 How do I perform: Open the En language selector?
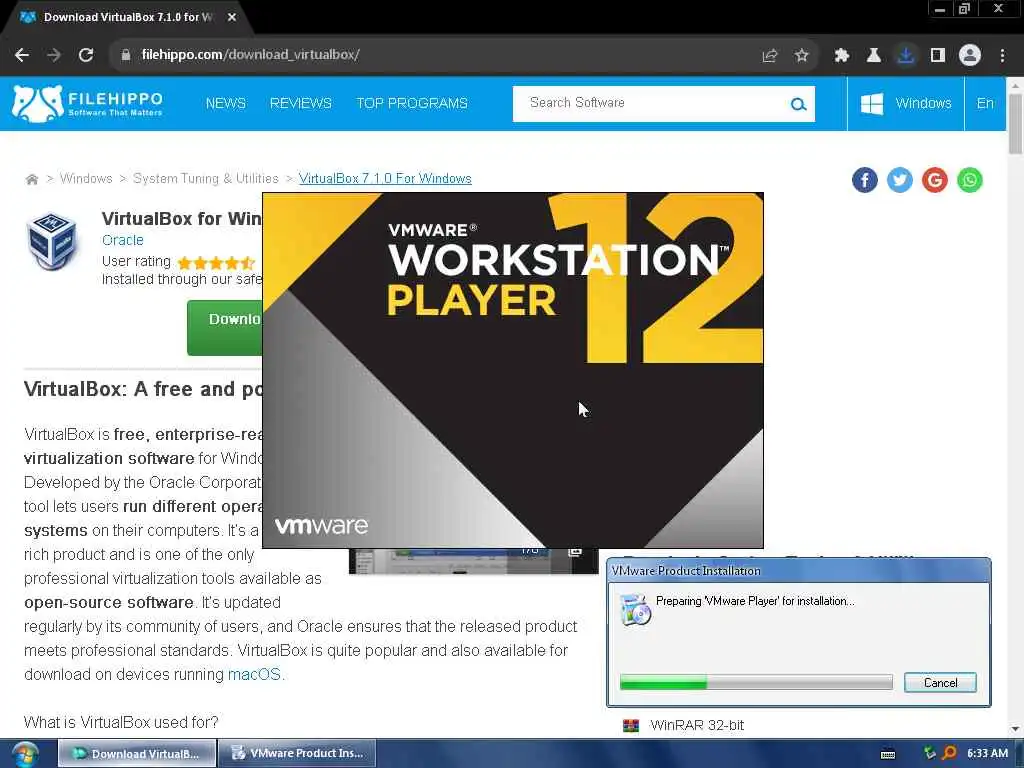pos(985,103)
